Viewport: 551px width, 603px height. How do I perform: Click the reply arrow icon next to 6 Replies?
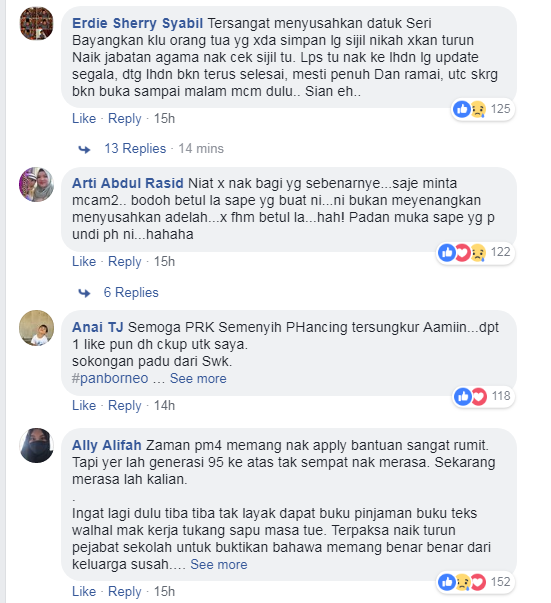pyautogui.click(x=84, y=293)
